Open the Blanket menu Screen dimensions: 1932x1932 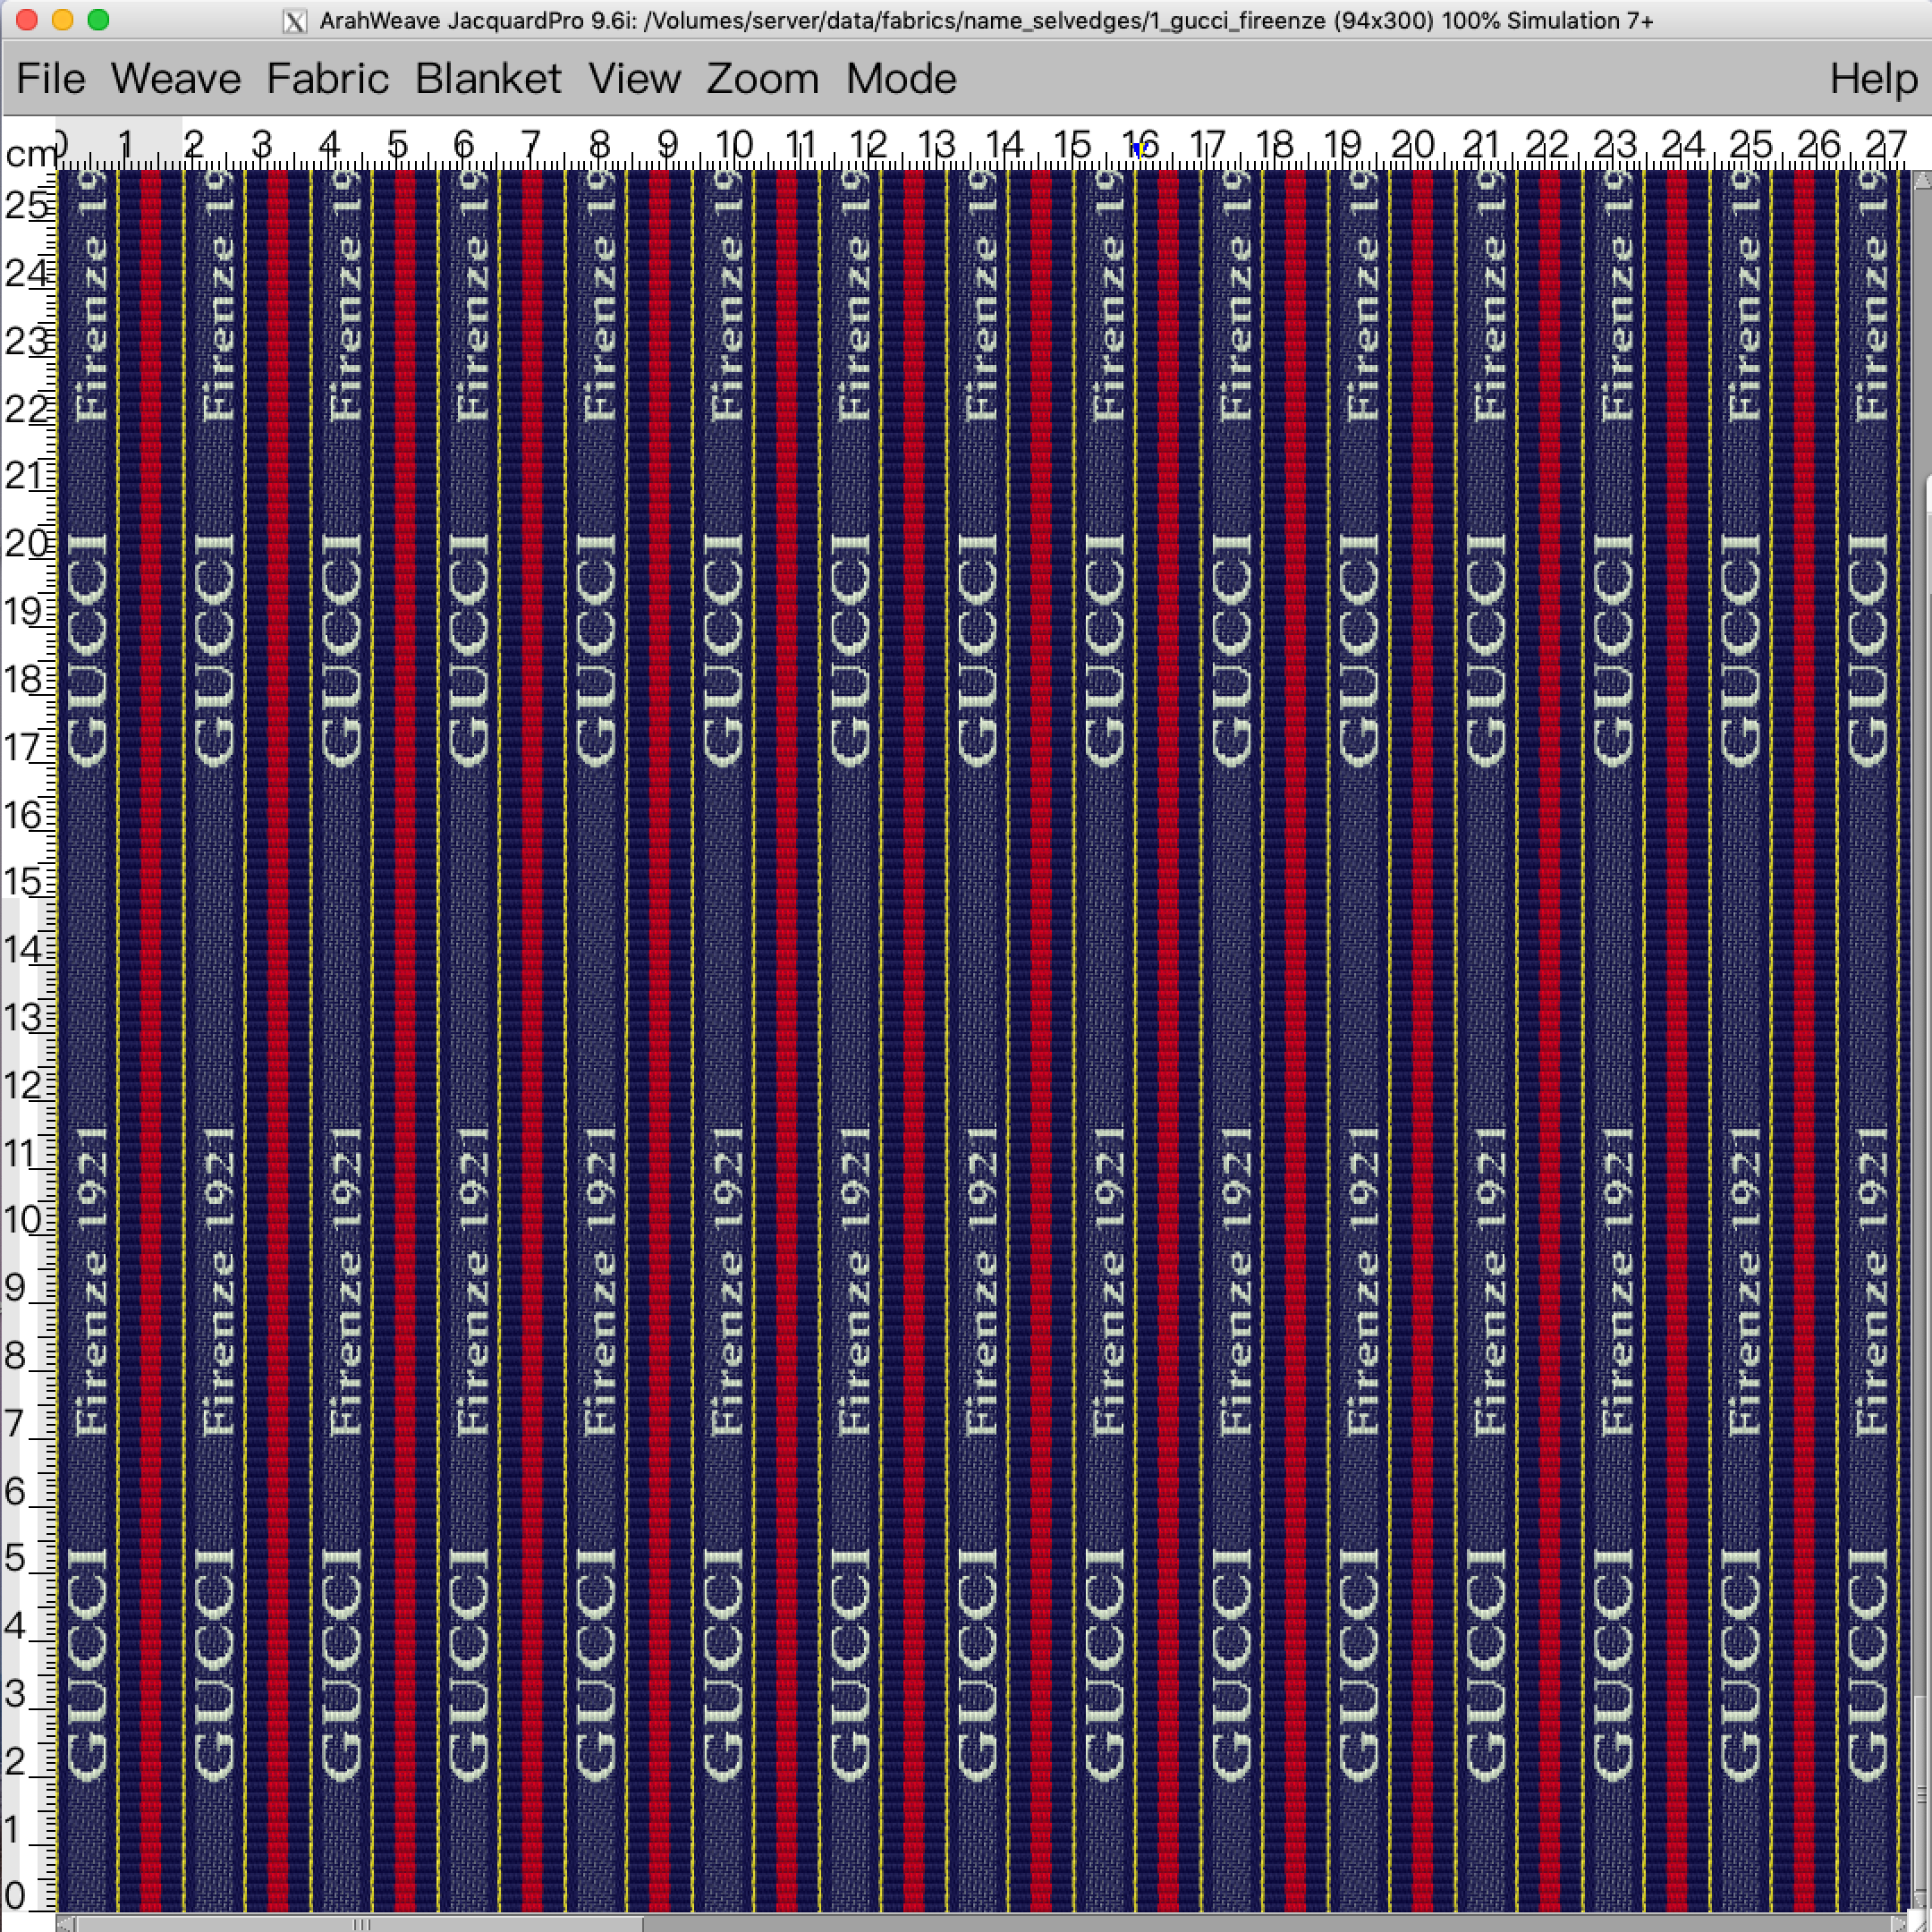[488, 79]
